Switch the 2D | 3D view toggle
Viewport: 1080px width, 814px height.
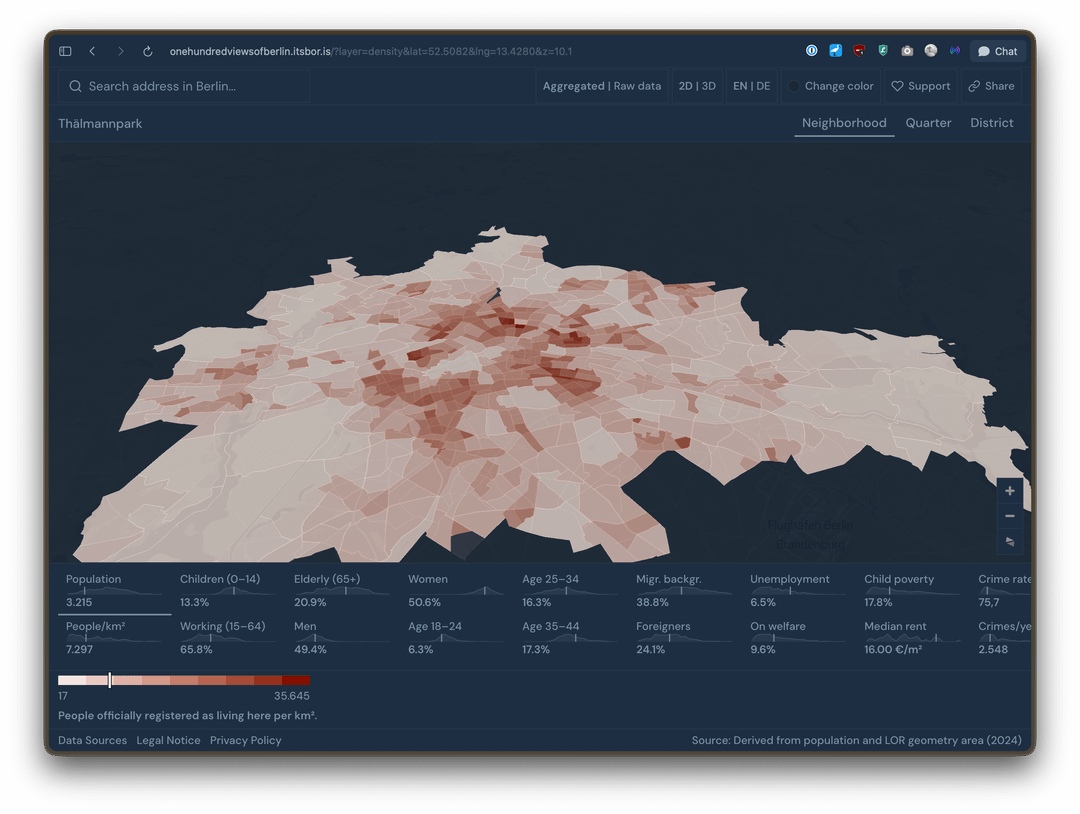697,86
